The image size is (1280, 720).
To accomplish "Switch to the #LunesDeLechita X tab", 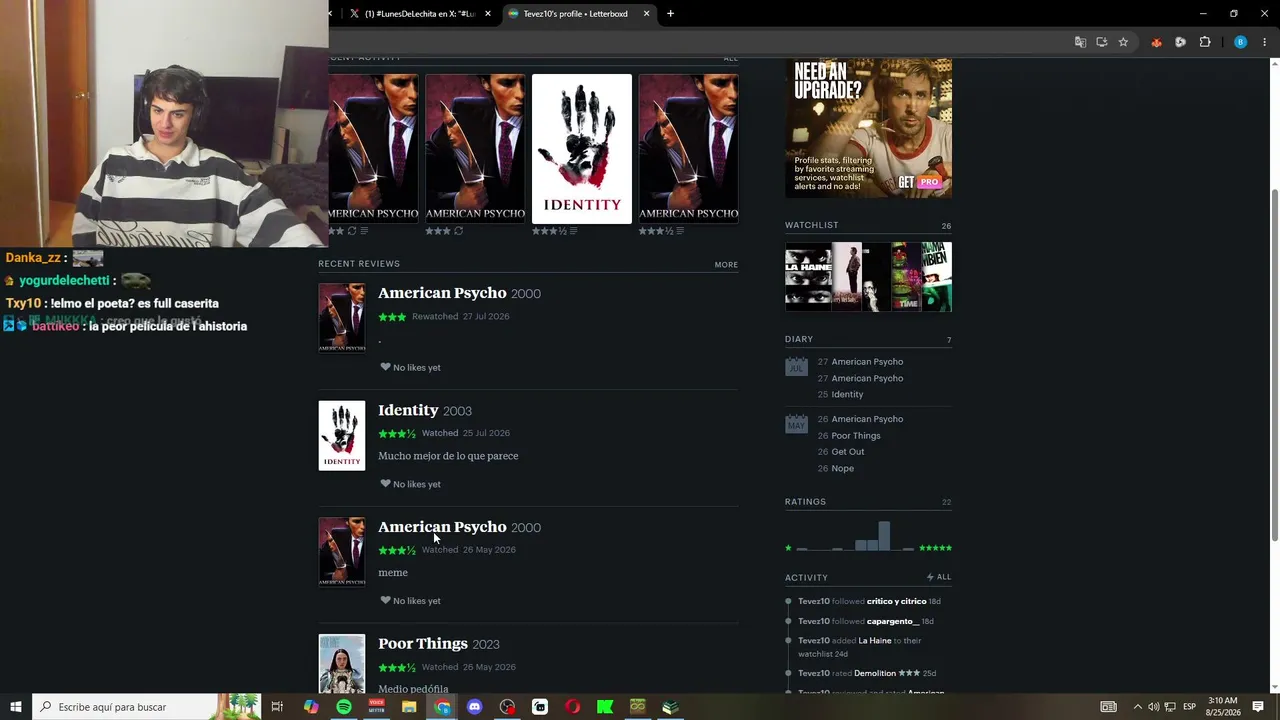I will (x=420, y=14).
